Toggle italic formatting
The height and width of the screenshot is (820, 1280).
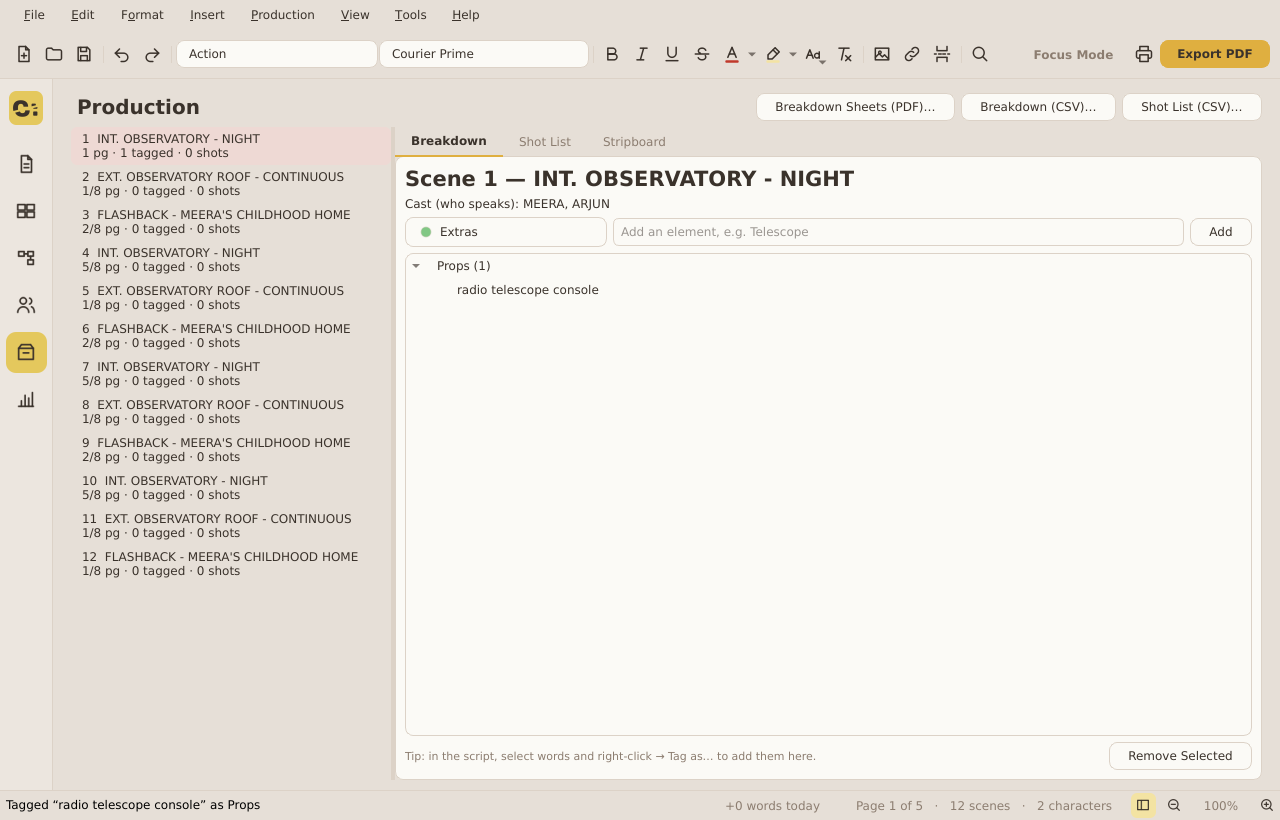pyautogui.click(x=642, y=54)
